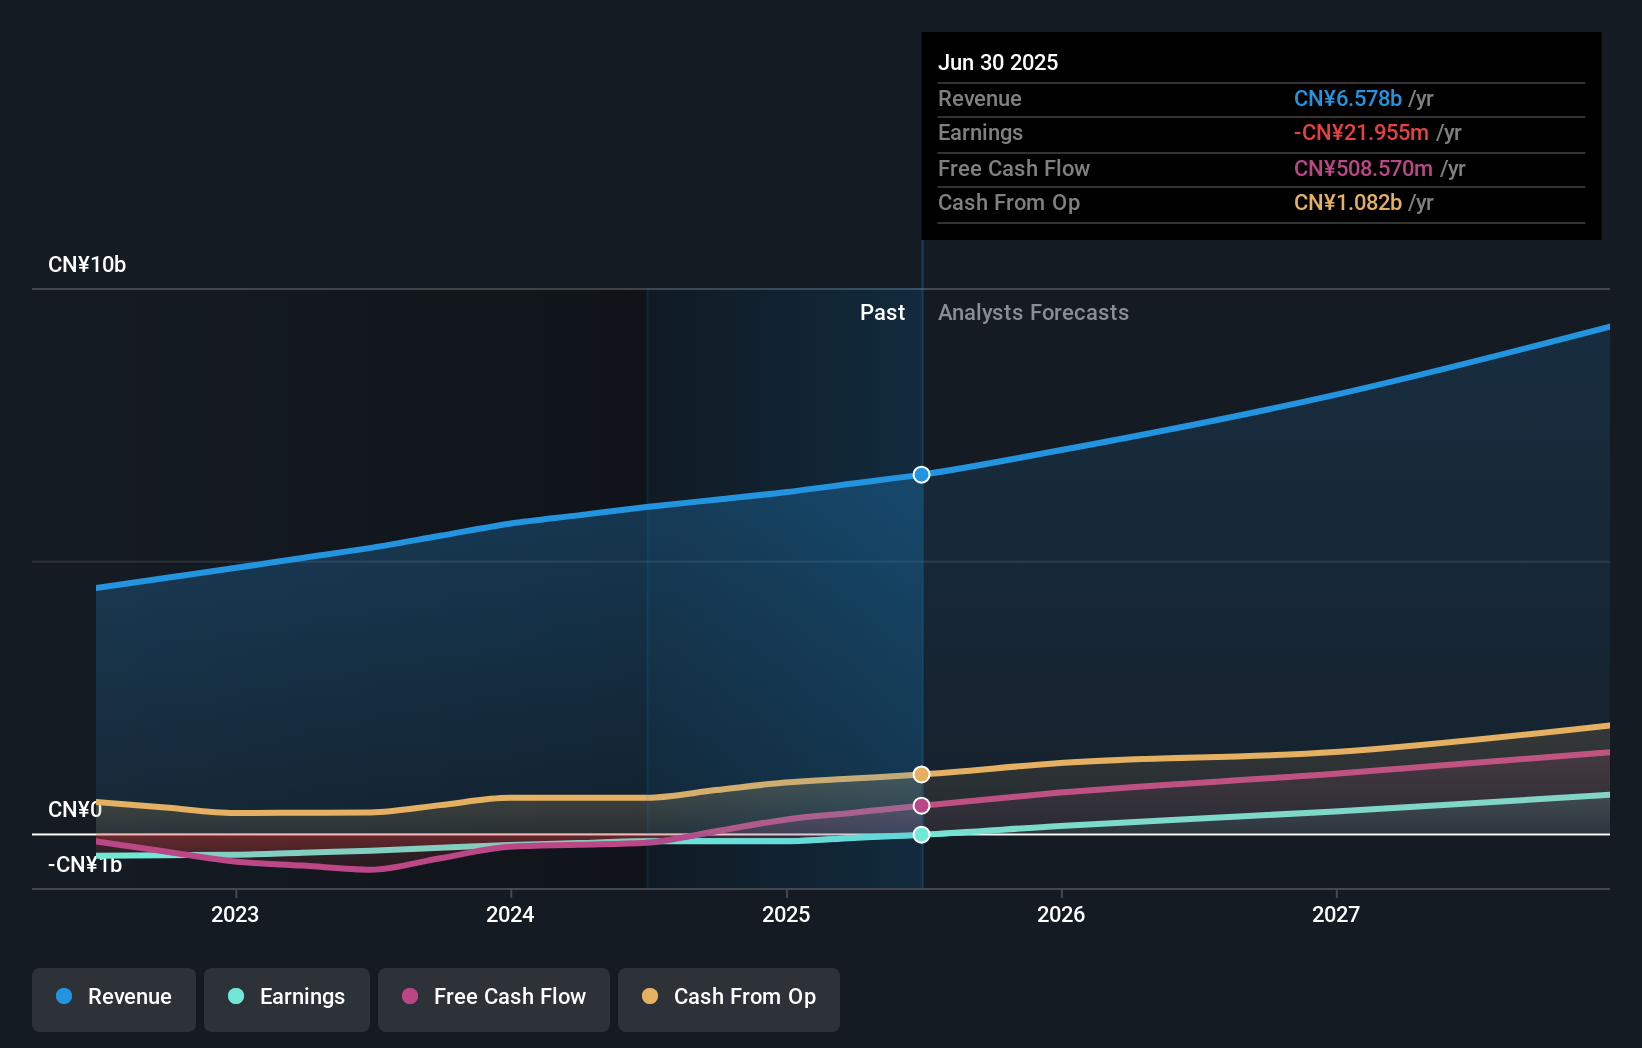The height and width of the screenshot is (1048, 1642).
Task: Click the teal Earnings legend dot
Action: (236, 997)
